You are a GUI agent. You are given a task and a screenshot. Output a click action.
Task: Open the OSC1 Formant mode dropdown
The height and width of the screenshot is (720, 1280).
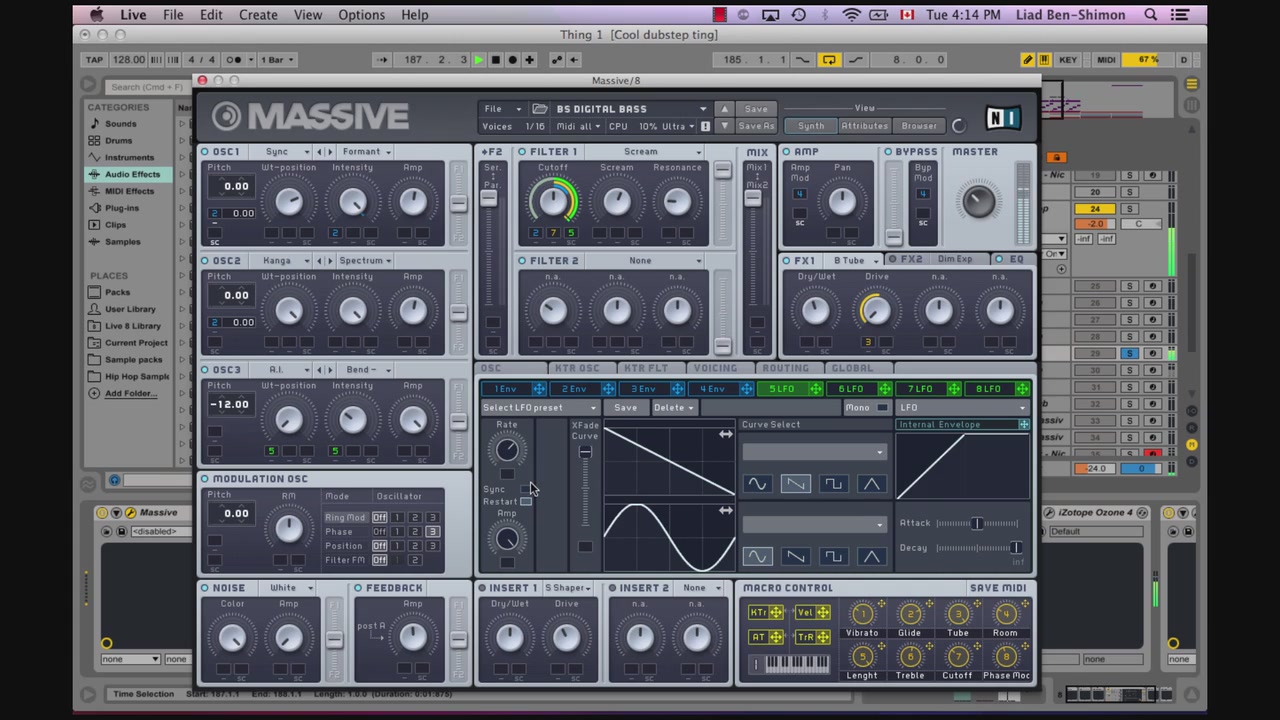367,152
